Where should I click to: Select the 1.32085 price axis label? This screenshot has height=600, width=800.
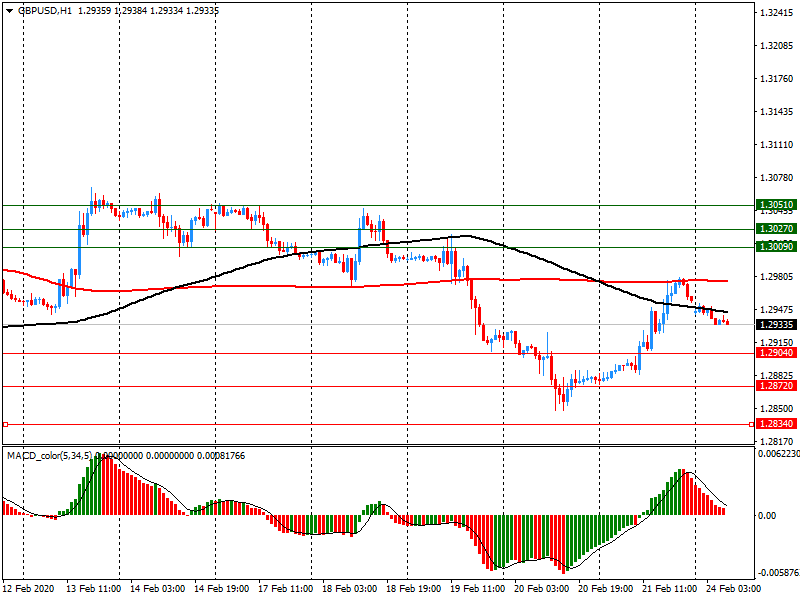(777, 46)
